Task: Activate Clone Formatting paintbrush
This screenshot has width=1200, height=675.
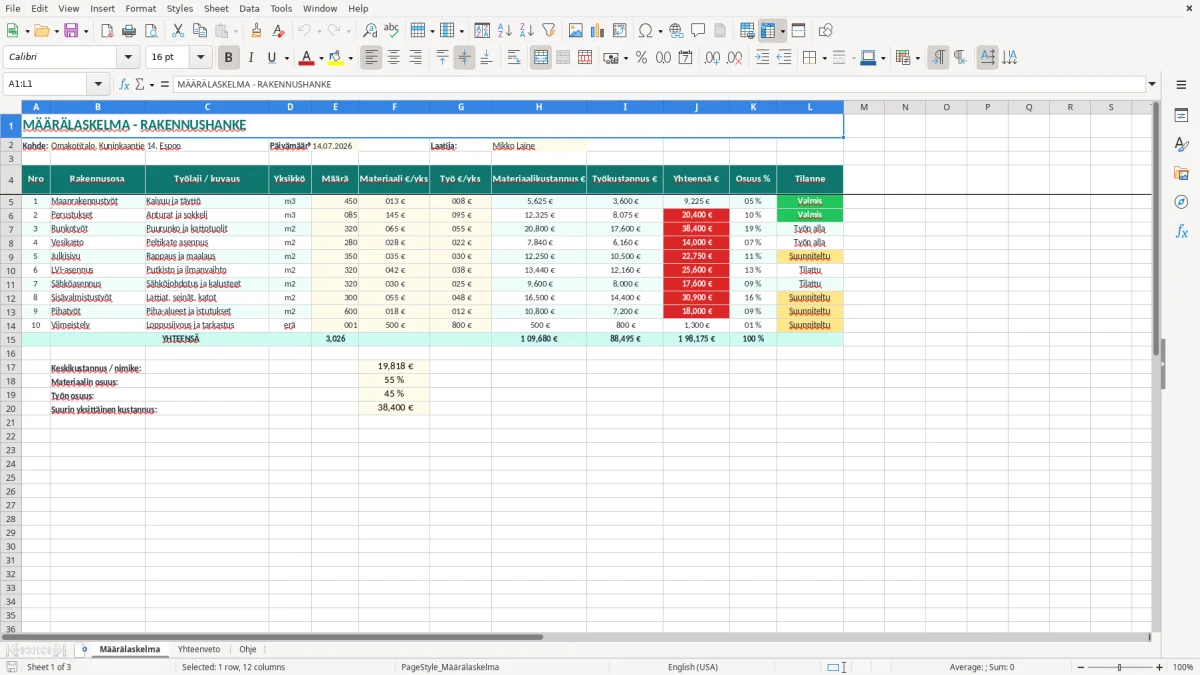Action: pyautogui.click(x=256, y=31)
